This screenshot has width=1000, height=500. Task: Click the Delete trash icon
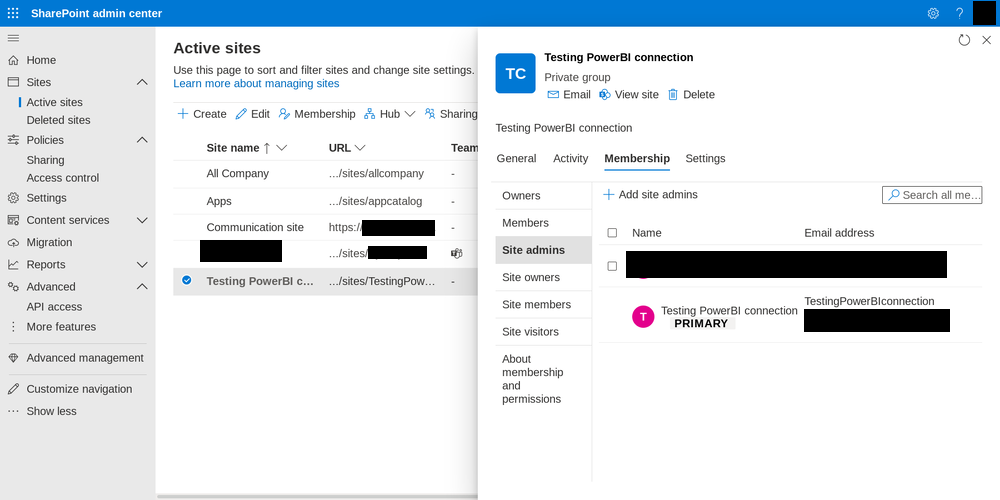tap(673, 94)
